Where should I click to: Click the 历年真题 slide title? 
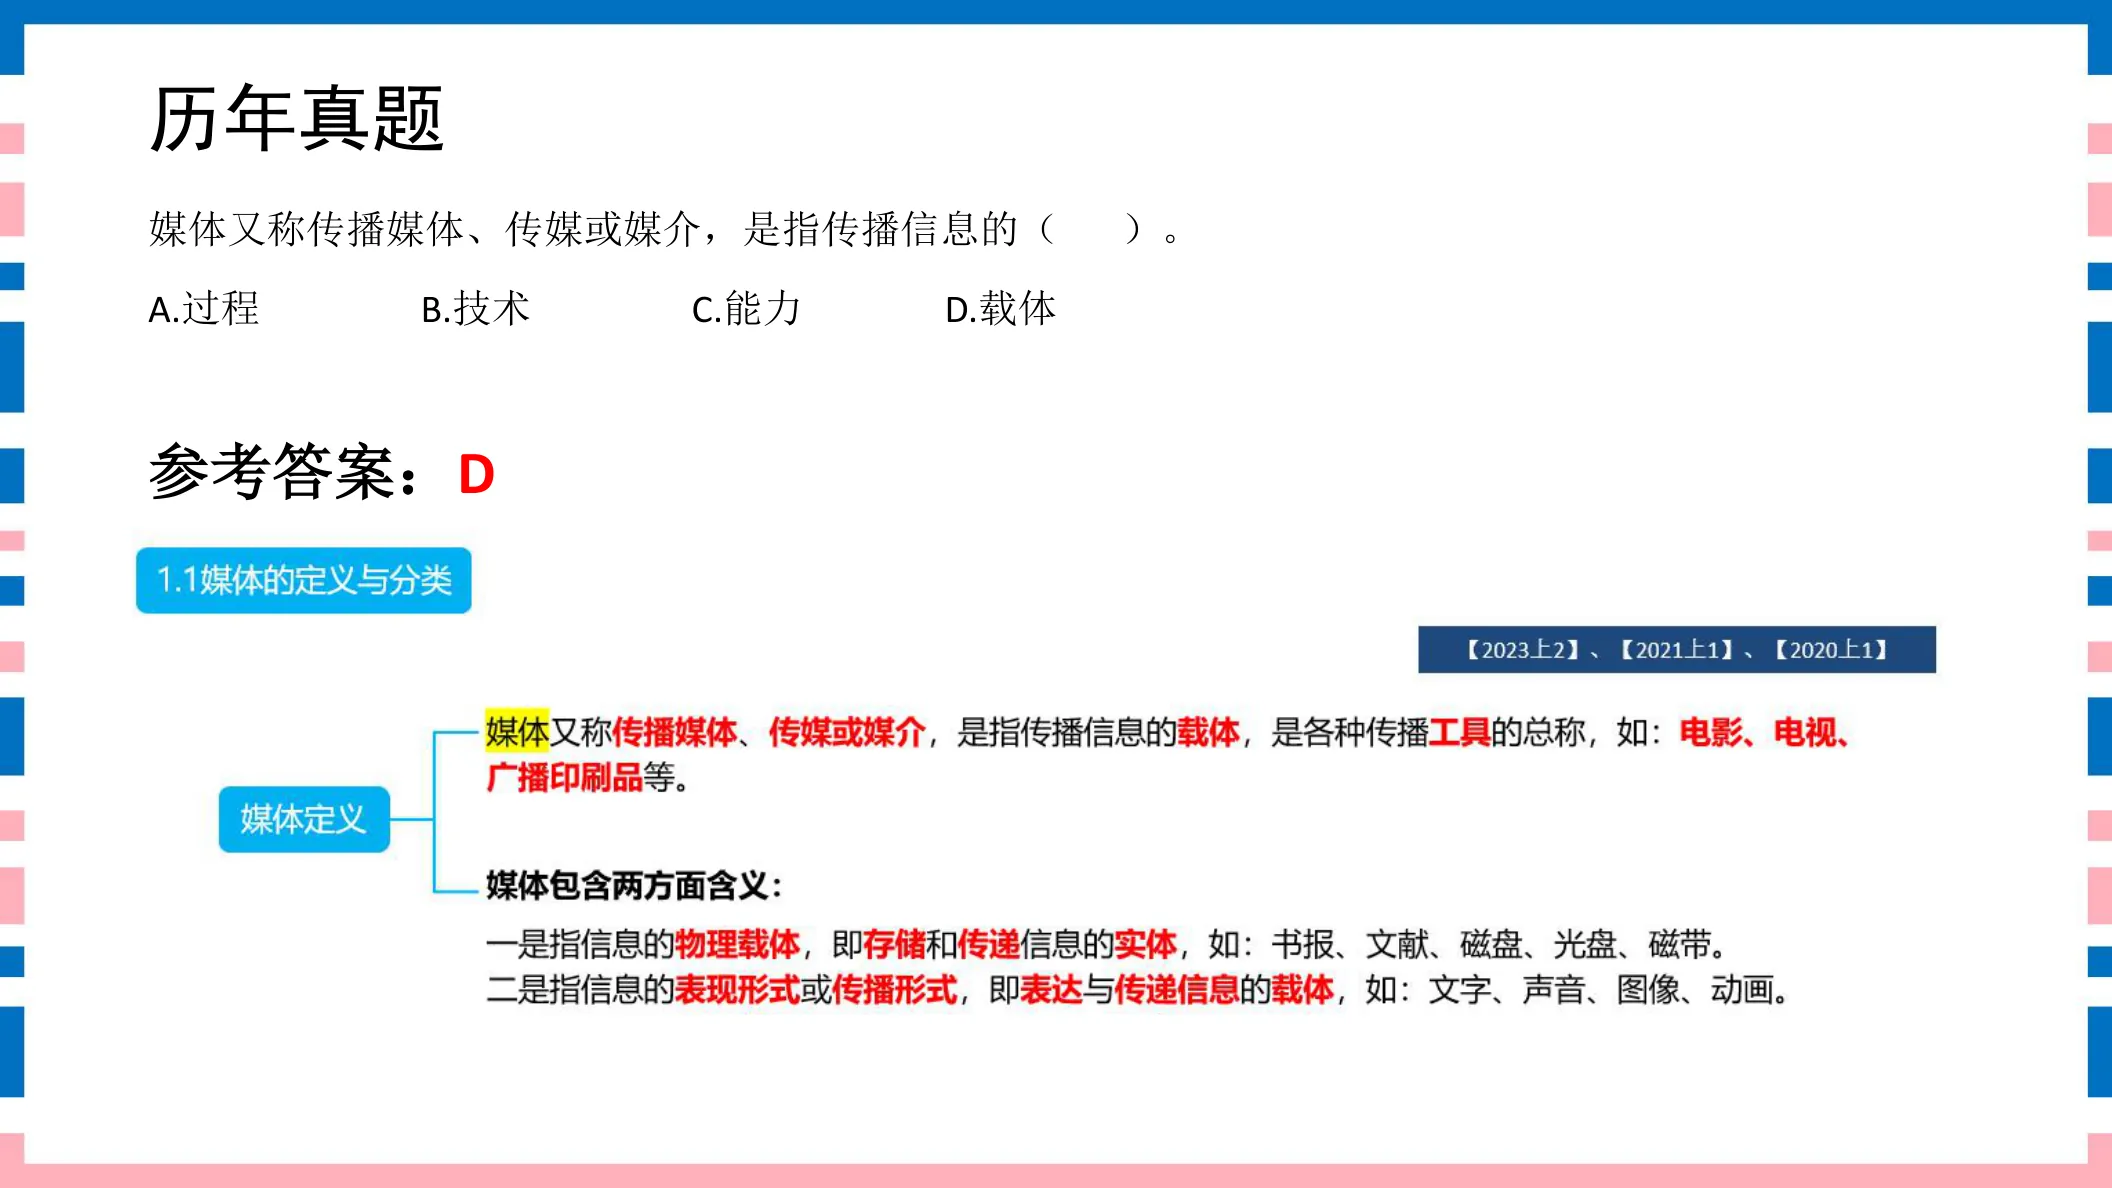coord(296,118)
